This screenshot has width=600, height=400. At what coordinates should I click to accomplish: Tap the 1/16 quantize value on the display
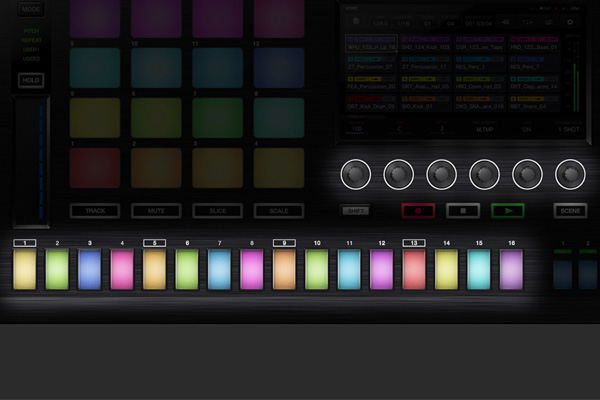pyautogui.click(x=403, y=24)
